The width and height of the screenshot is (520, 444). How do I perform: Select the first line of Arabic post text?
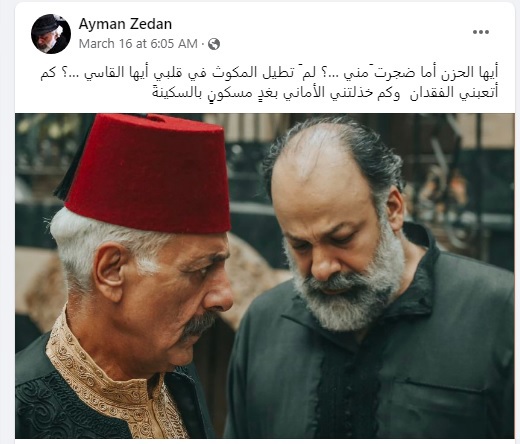[269, 73]
